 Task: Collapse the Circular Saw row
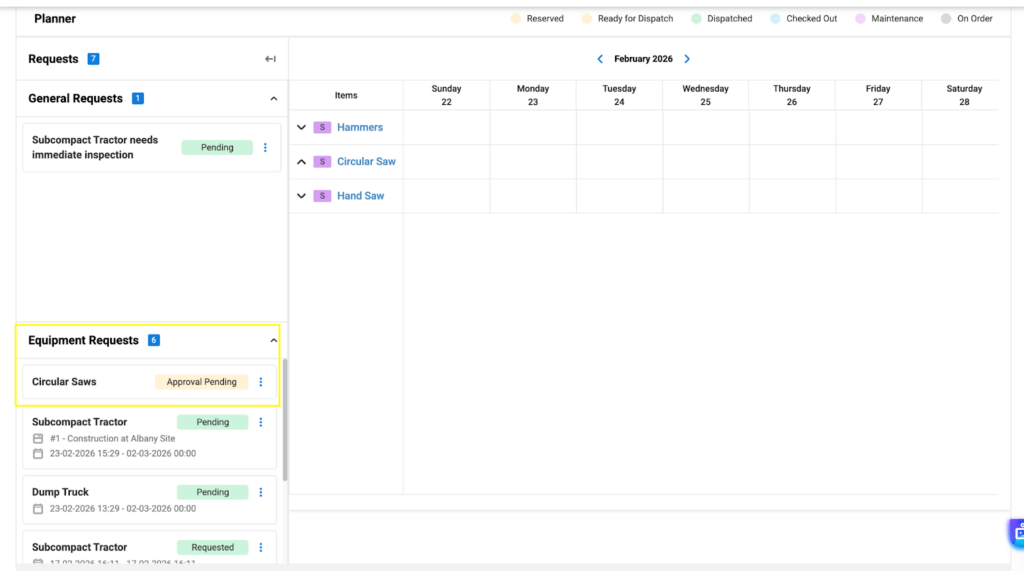[301, 162]
